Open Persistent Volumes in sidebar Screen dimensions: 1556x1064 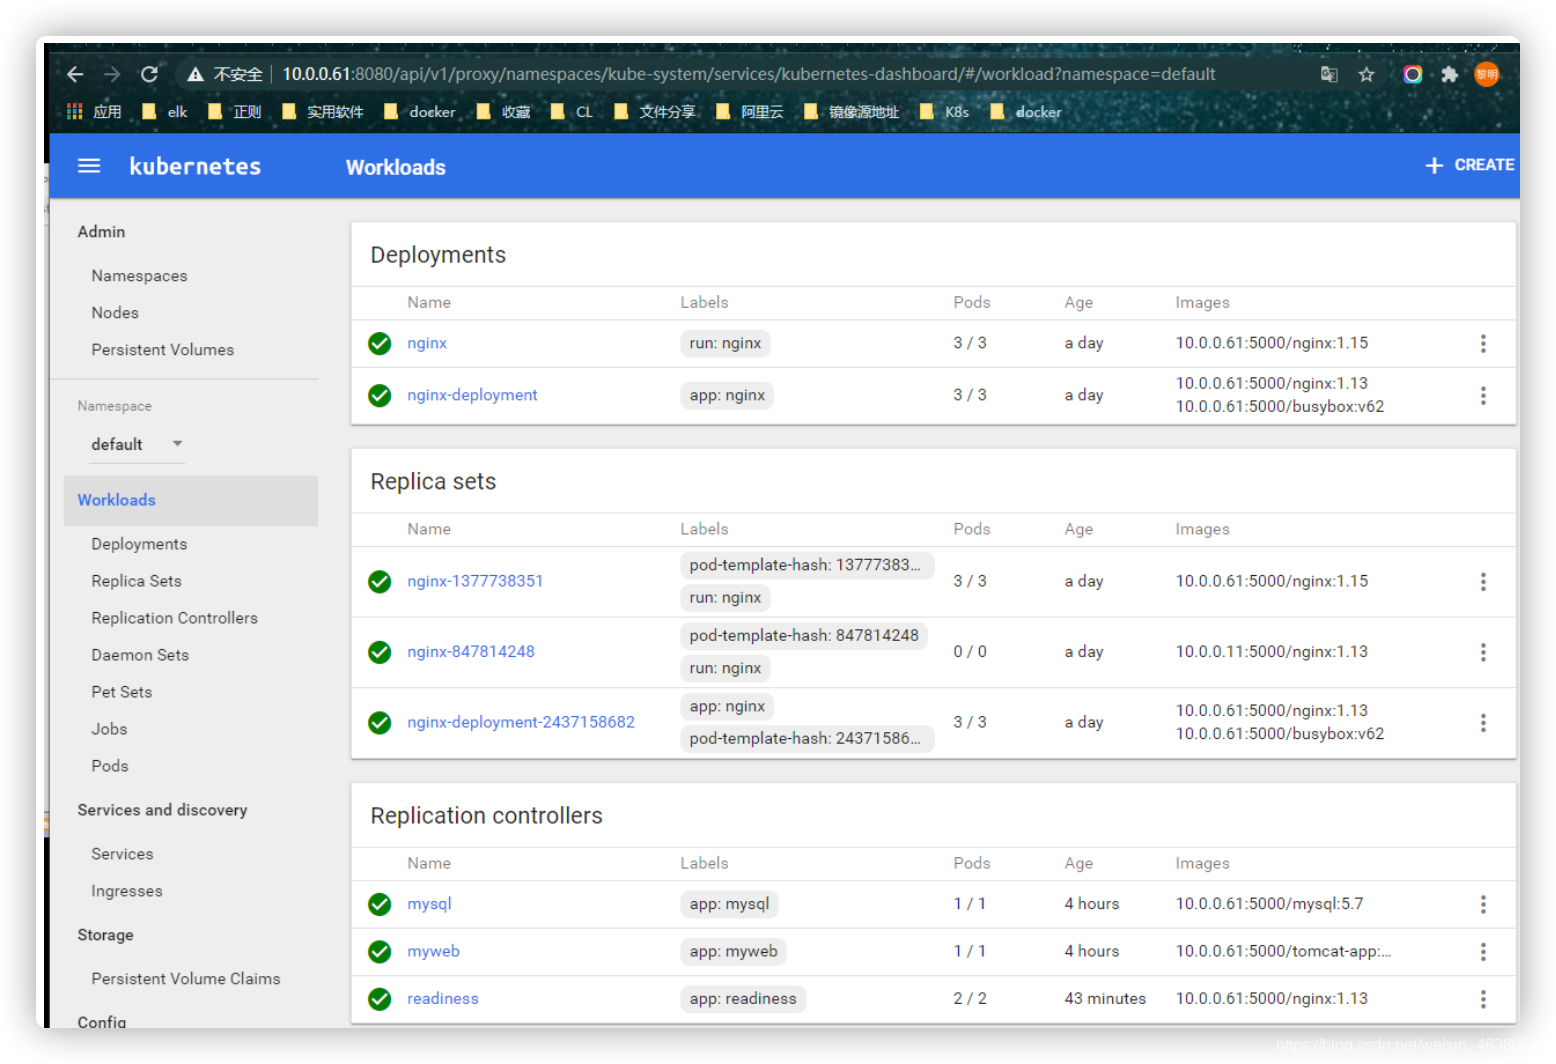[x=163, y=350]
